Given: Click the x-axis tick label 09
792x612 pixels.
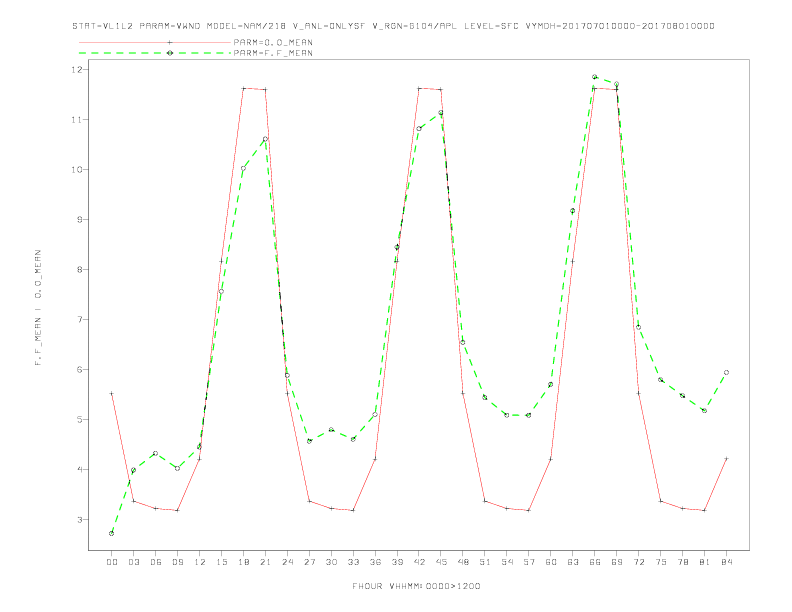Looking at the screenshot, I should coord(177,562).
